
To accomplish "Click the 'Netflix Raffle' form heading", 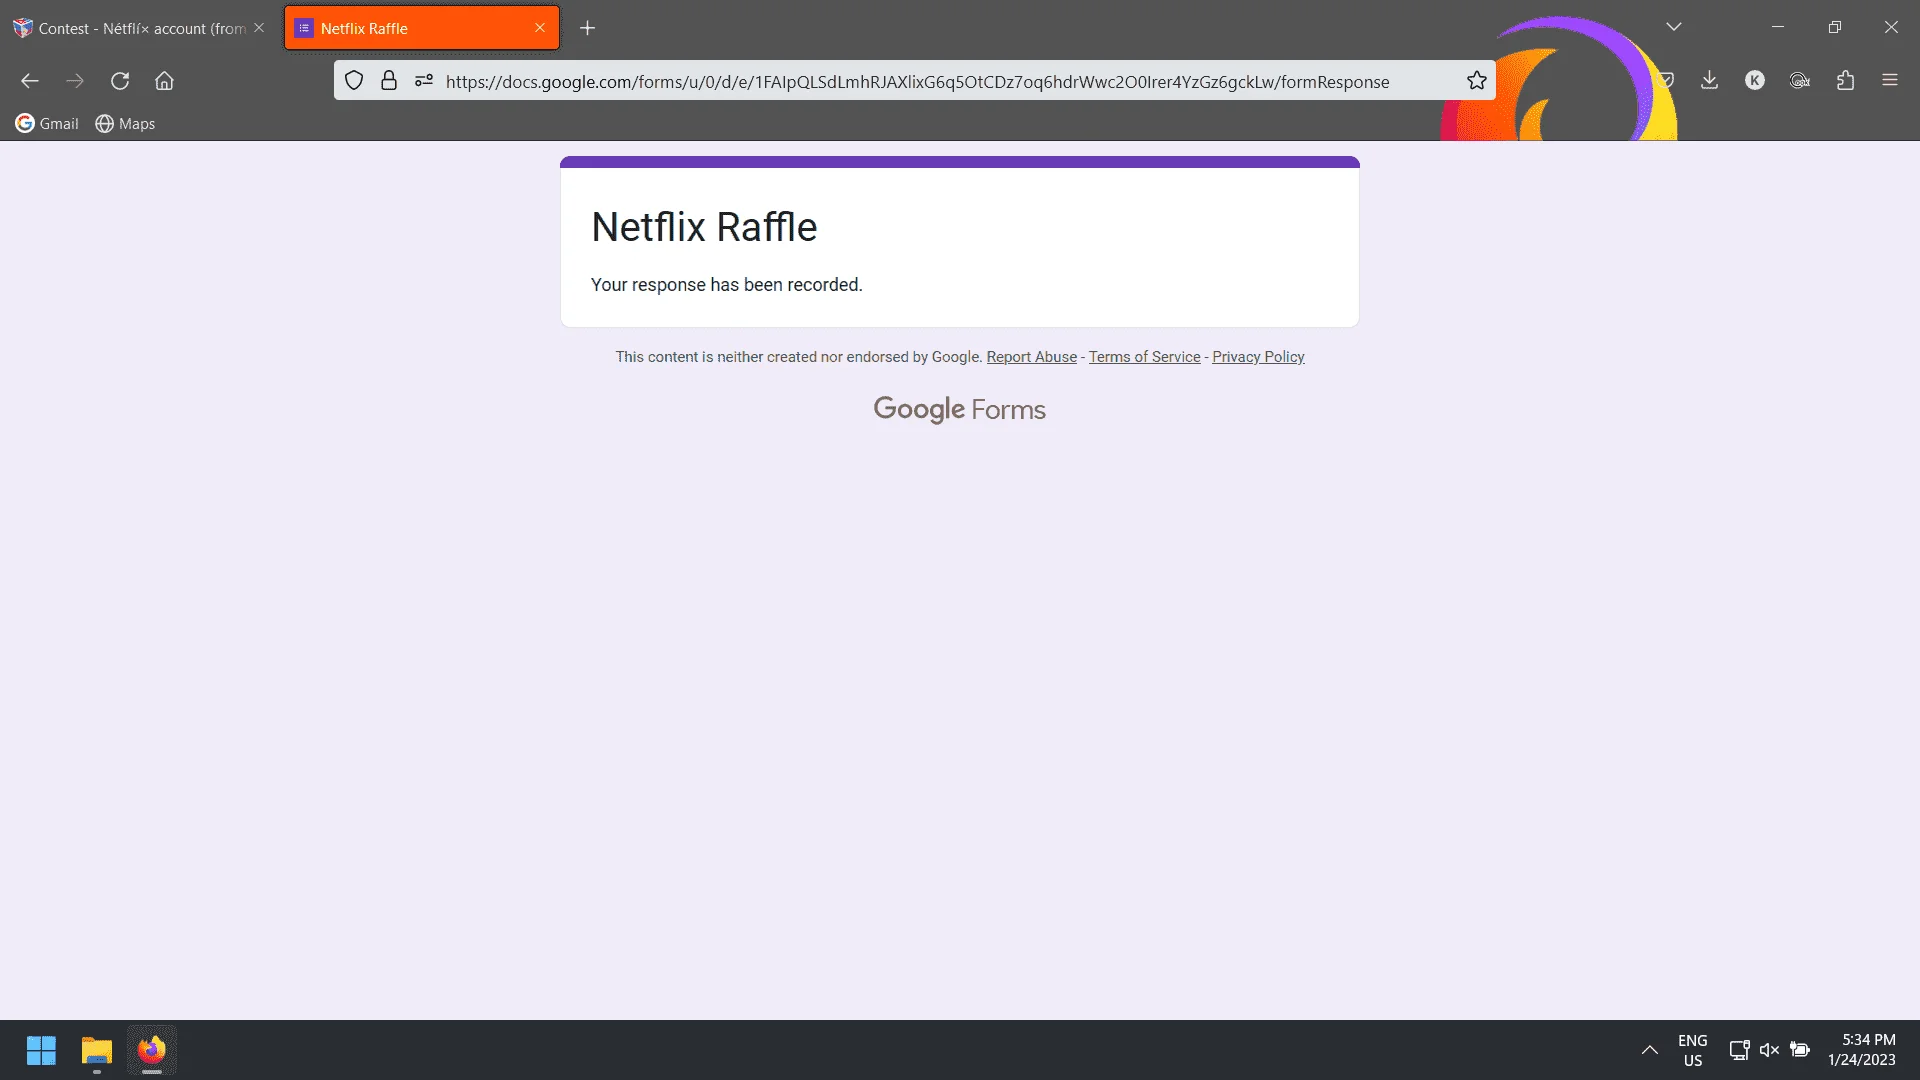I will coord(704,227).
